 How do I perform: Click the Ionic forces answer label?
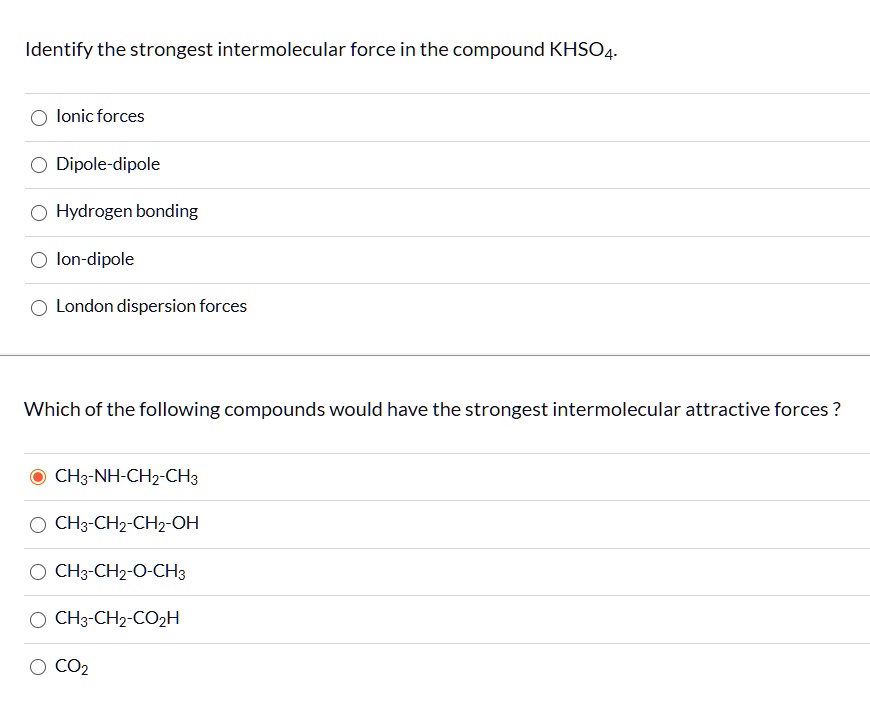pos(100,116)
